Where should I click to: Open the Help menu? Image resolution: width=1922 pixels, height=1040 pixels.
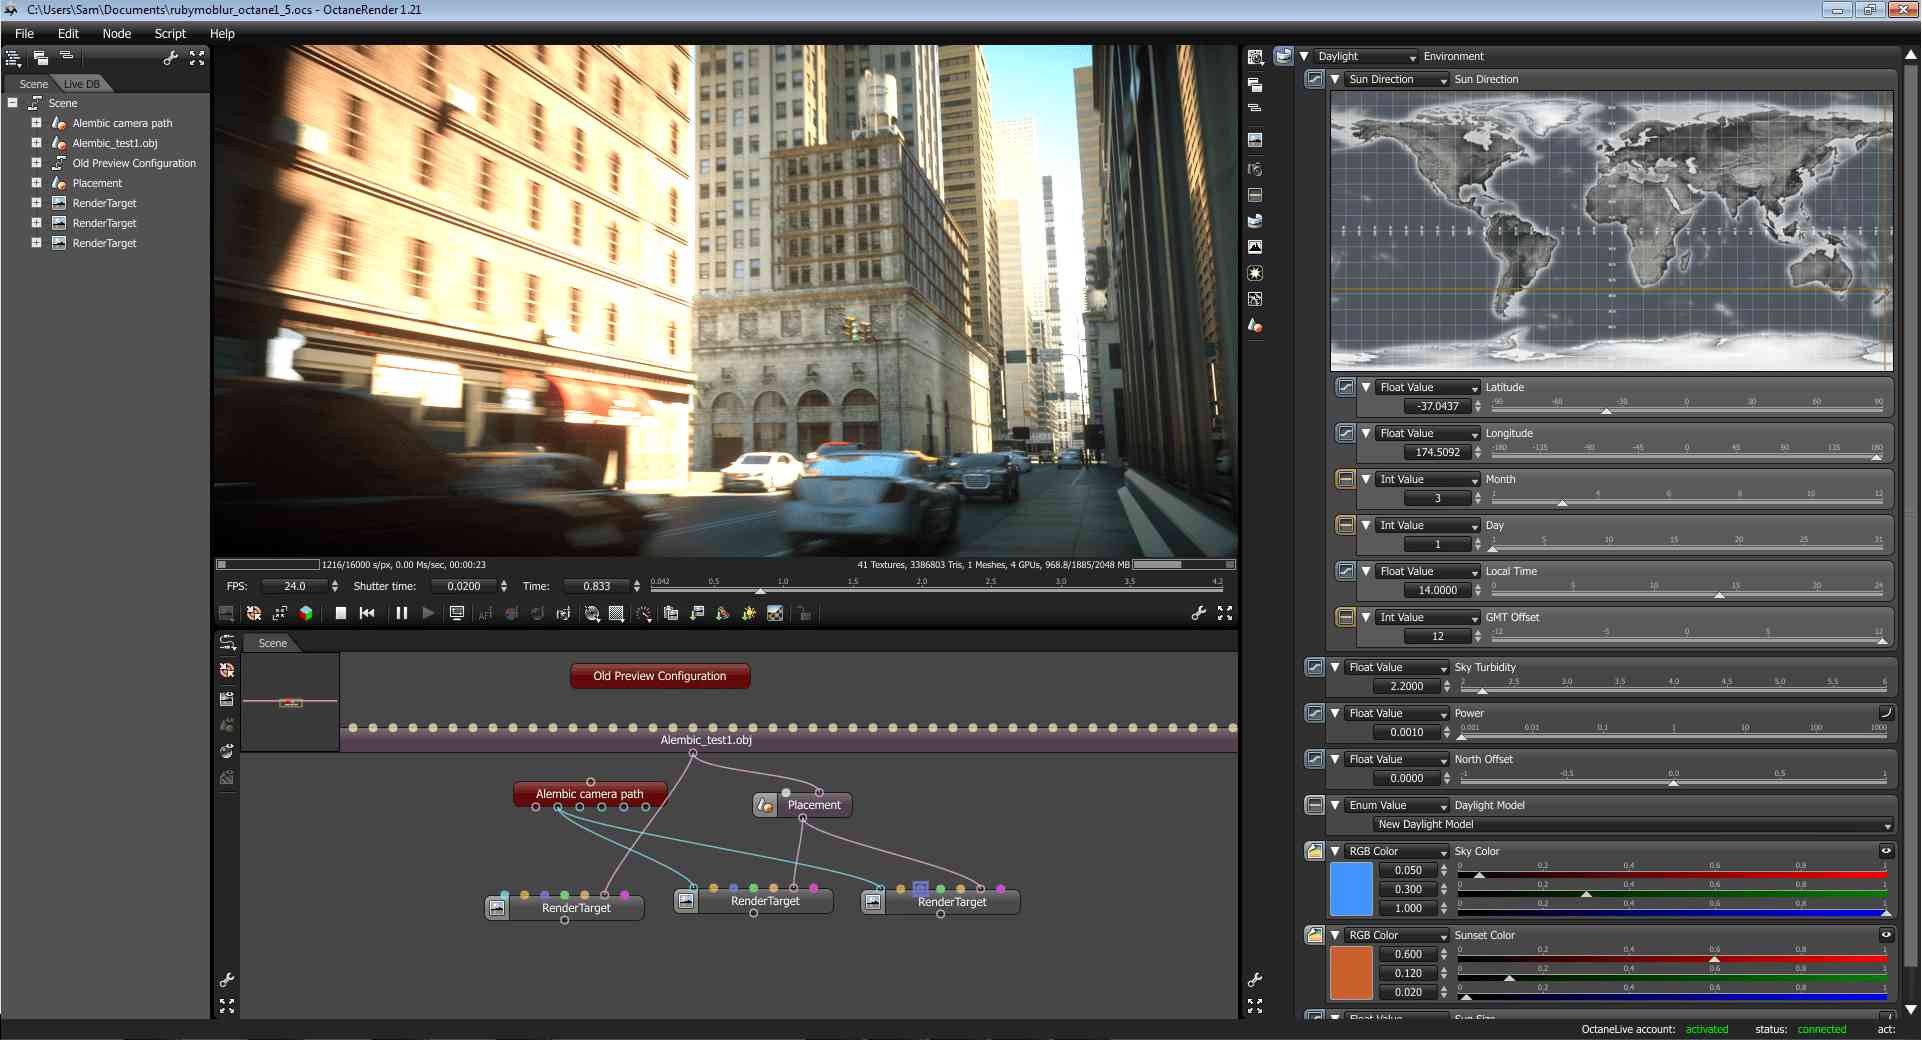[222, 33]
